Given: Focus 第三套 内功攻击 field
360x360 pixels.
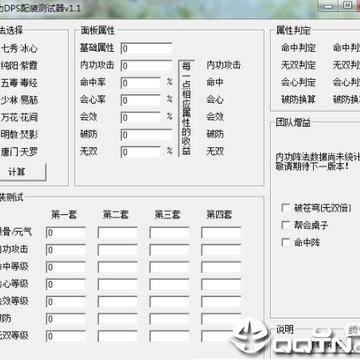Looking at the screenshot, I should (169, 250).
